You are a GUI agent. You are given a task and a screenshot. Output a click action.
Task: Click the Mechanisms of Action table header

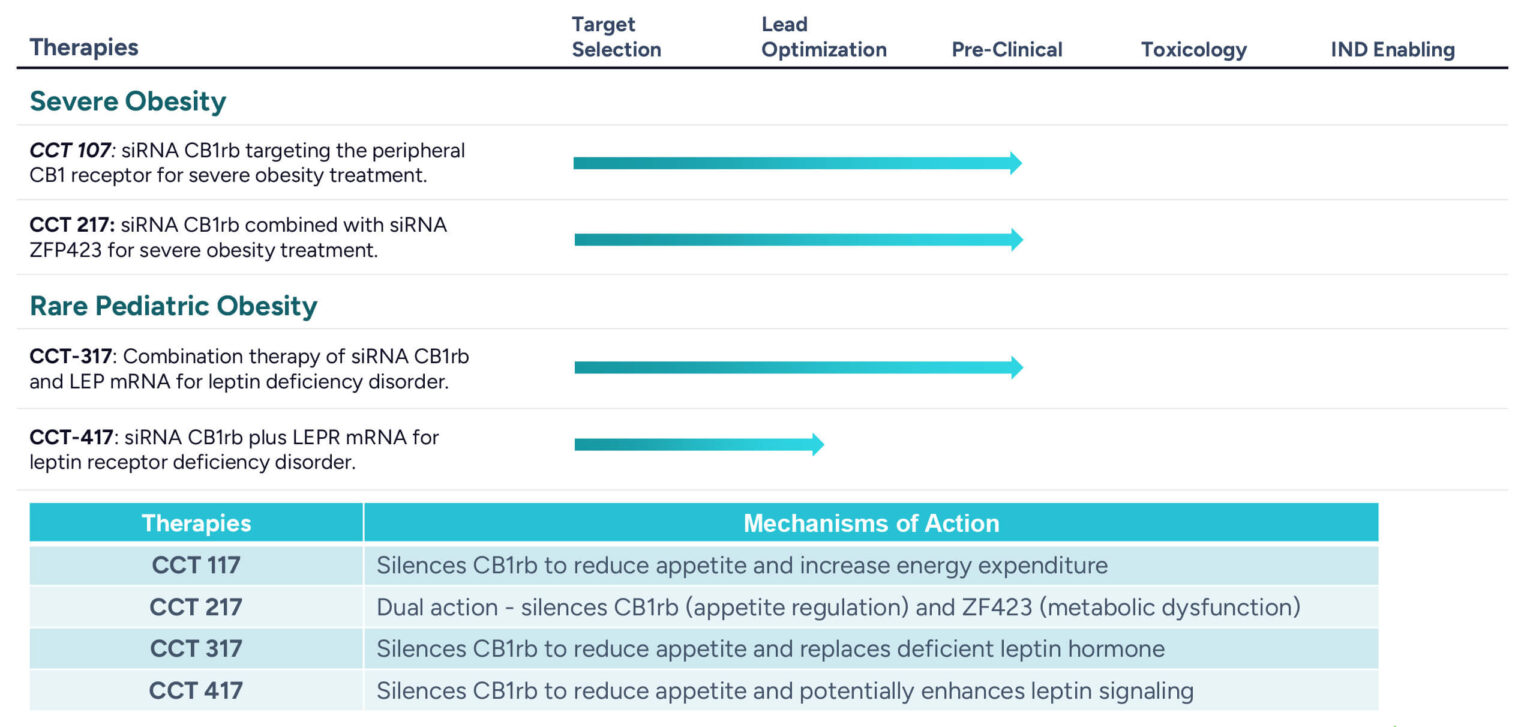(x=870, y=523)
